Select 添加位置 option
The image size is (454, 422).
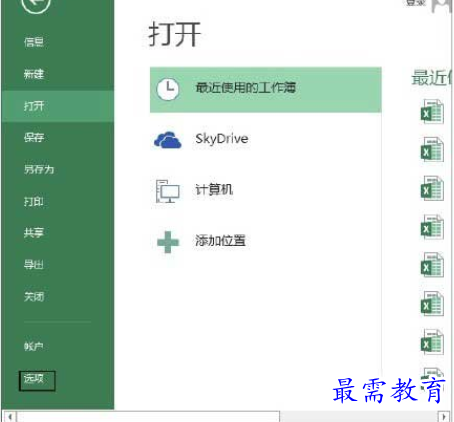[220, 241]
